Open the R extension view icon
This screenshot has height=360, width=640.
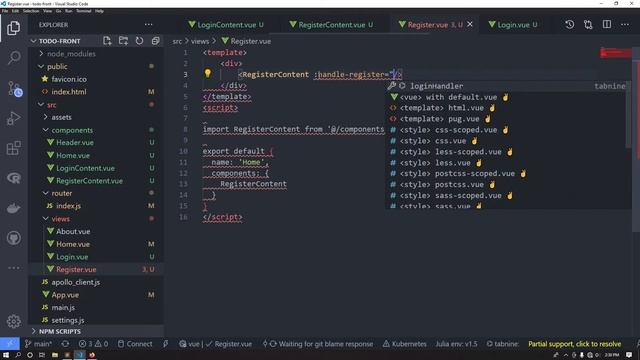13,178
